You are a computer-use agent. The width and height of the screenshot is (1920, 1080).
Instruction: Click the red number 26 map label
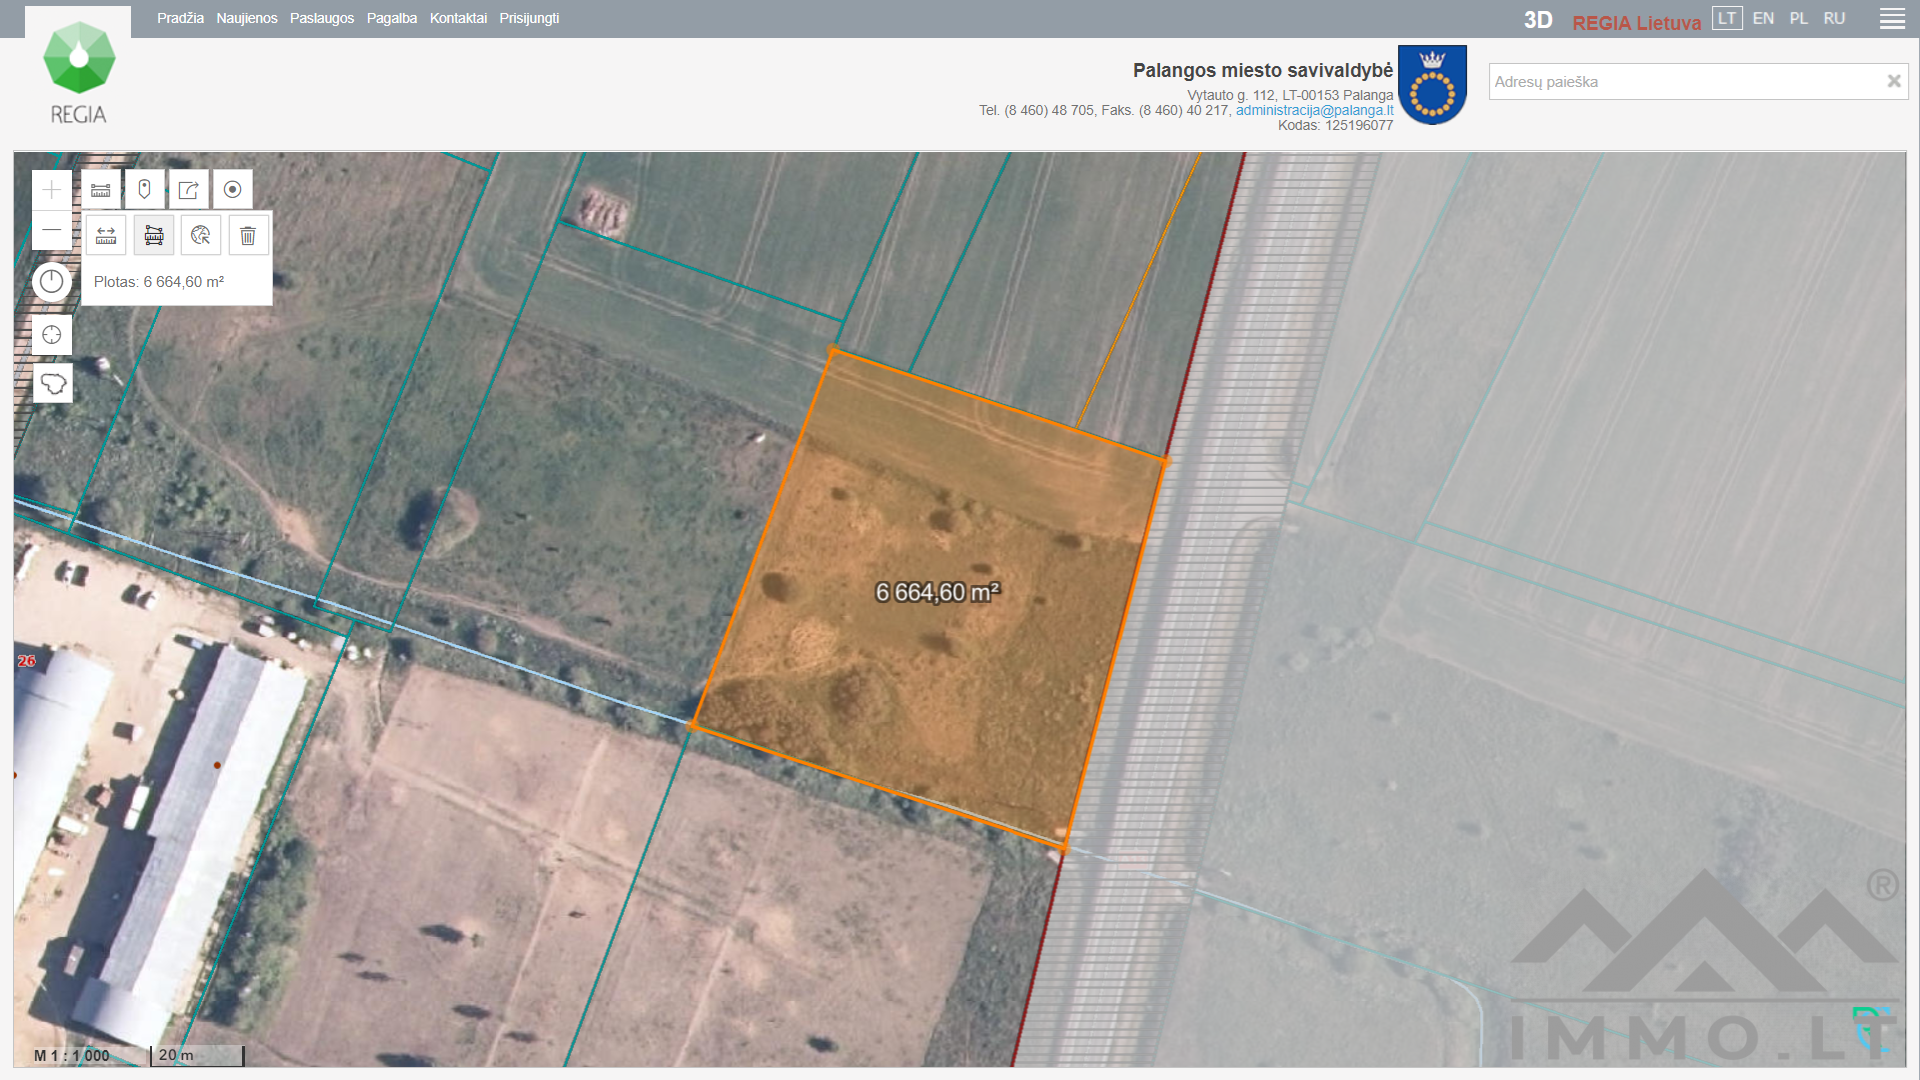click(26, 661)
